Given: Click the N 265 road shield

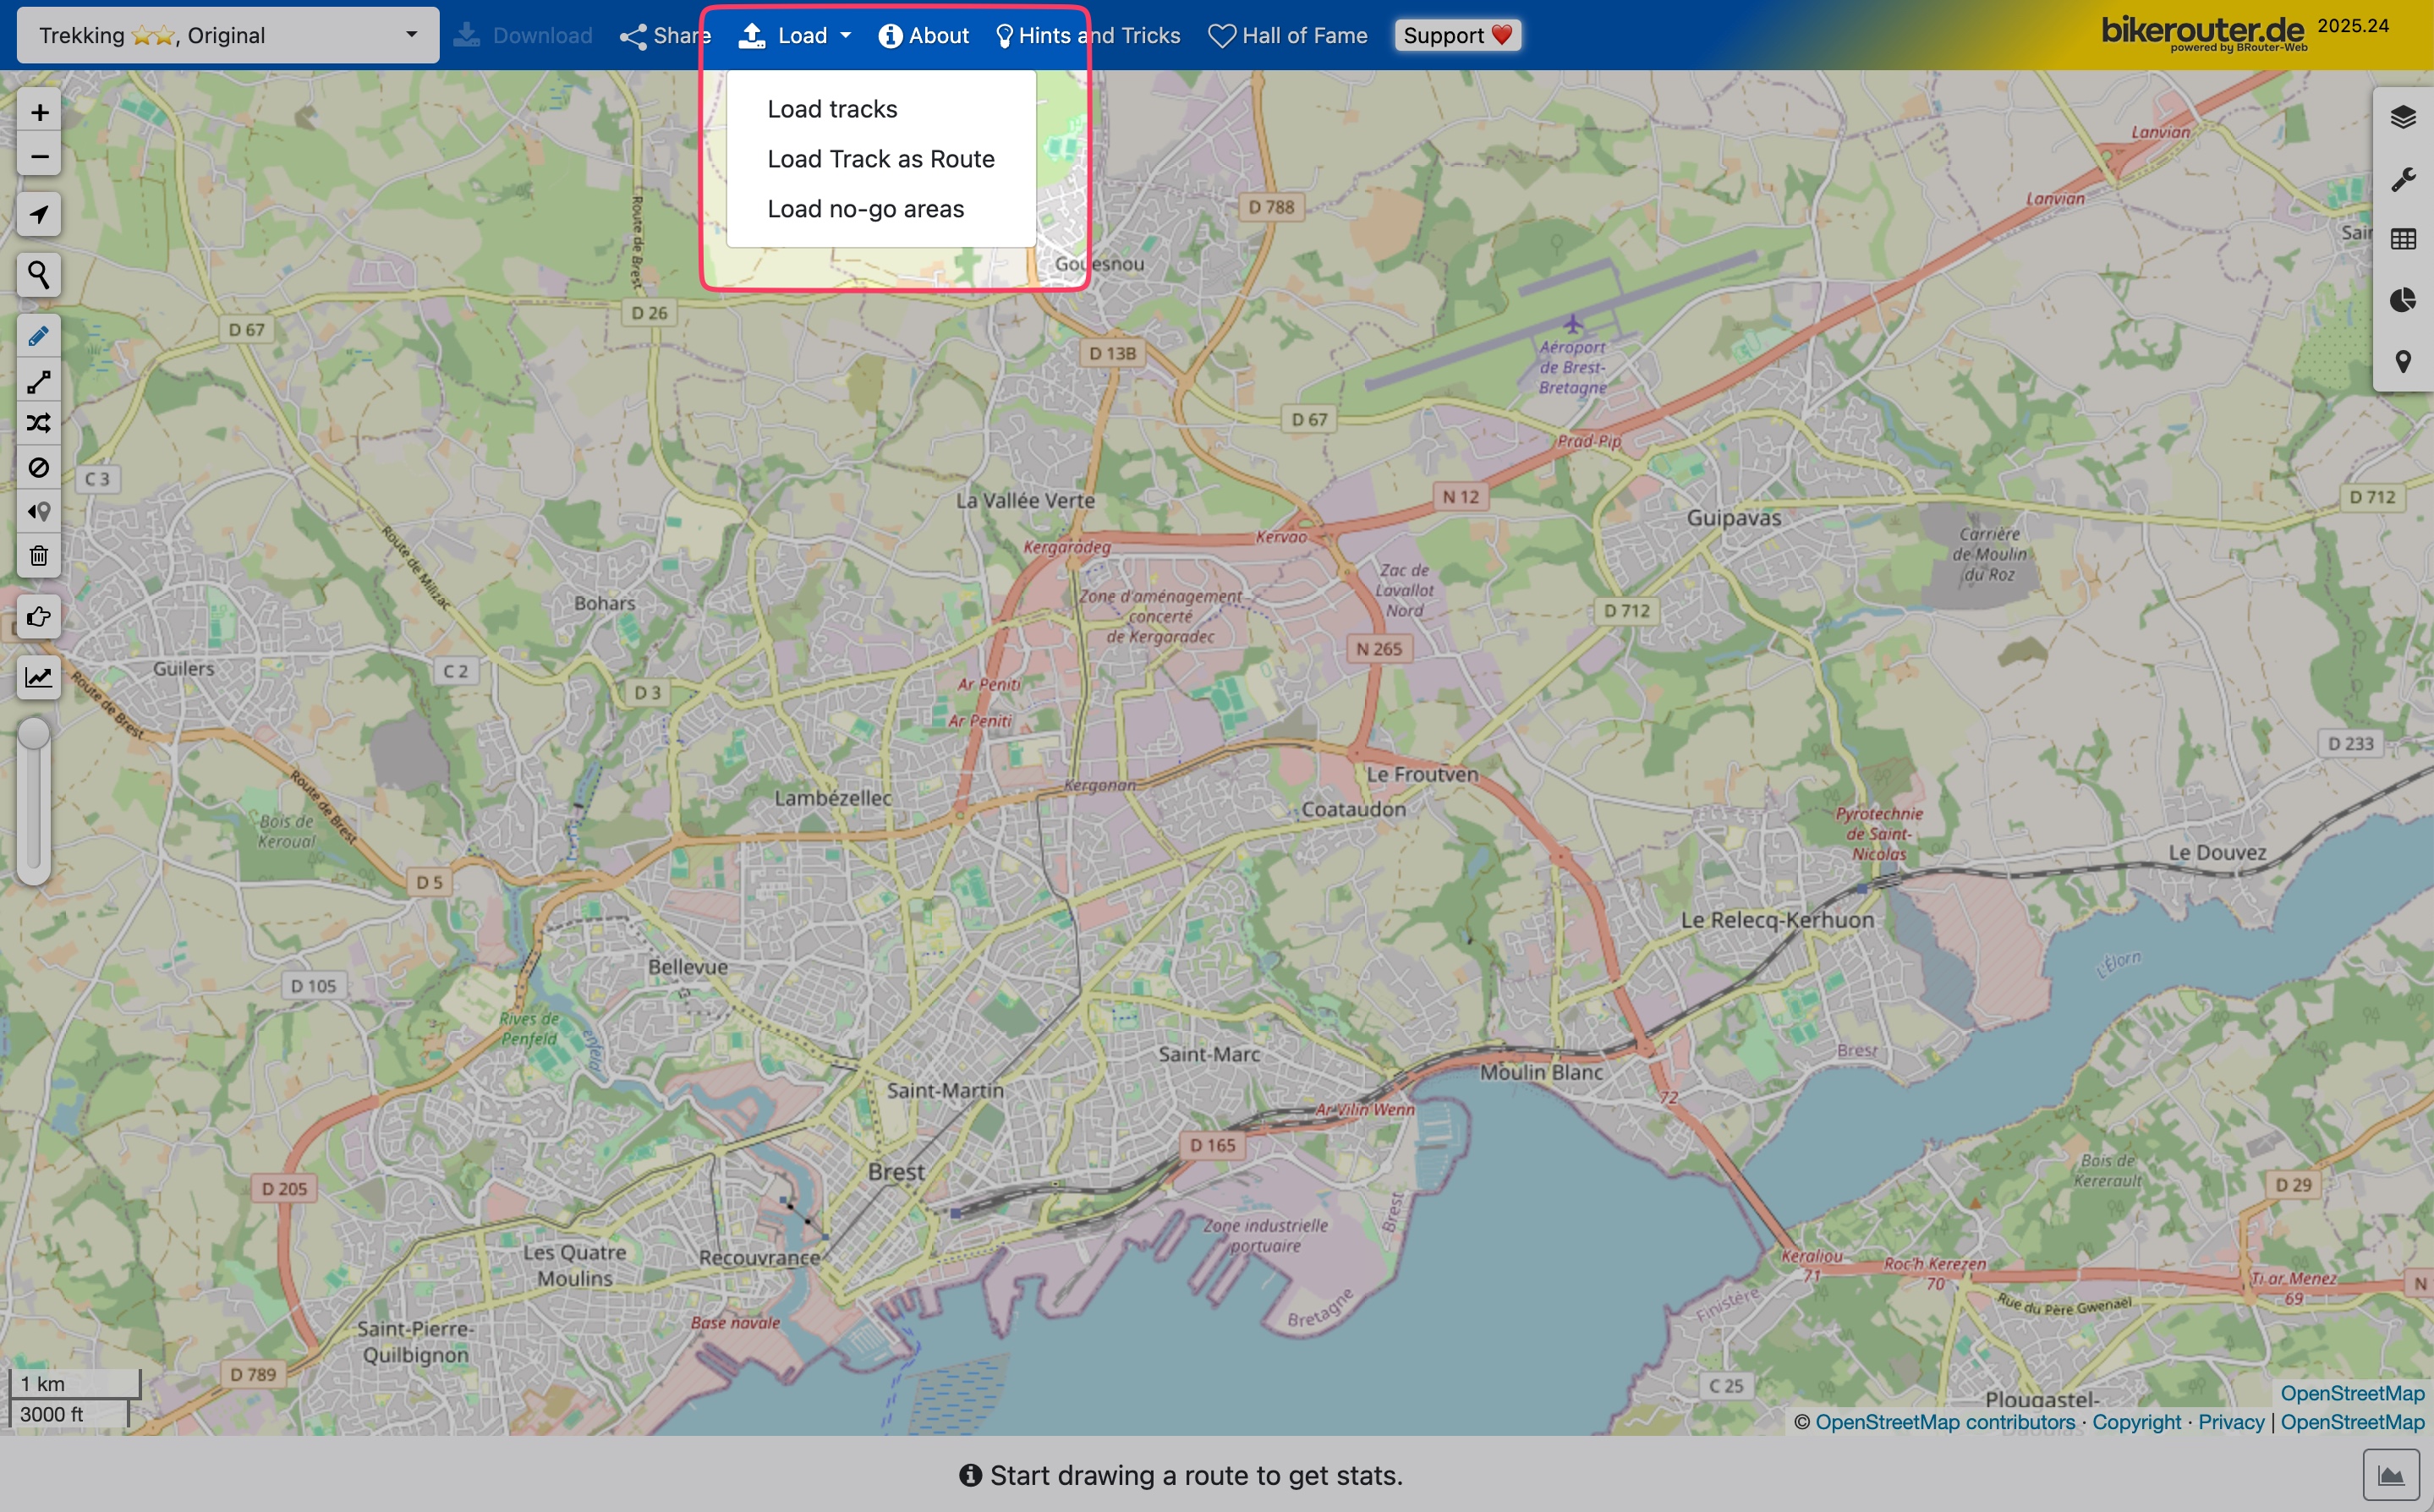Looking at the screenshot, I should pos(1379,649).
